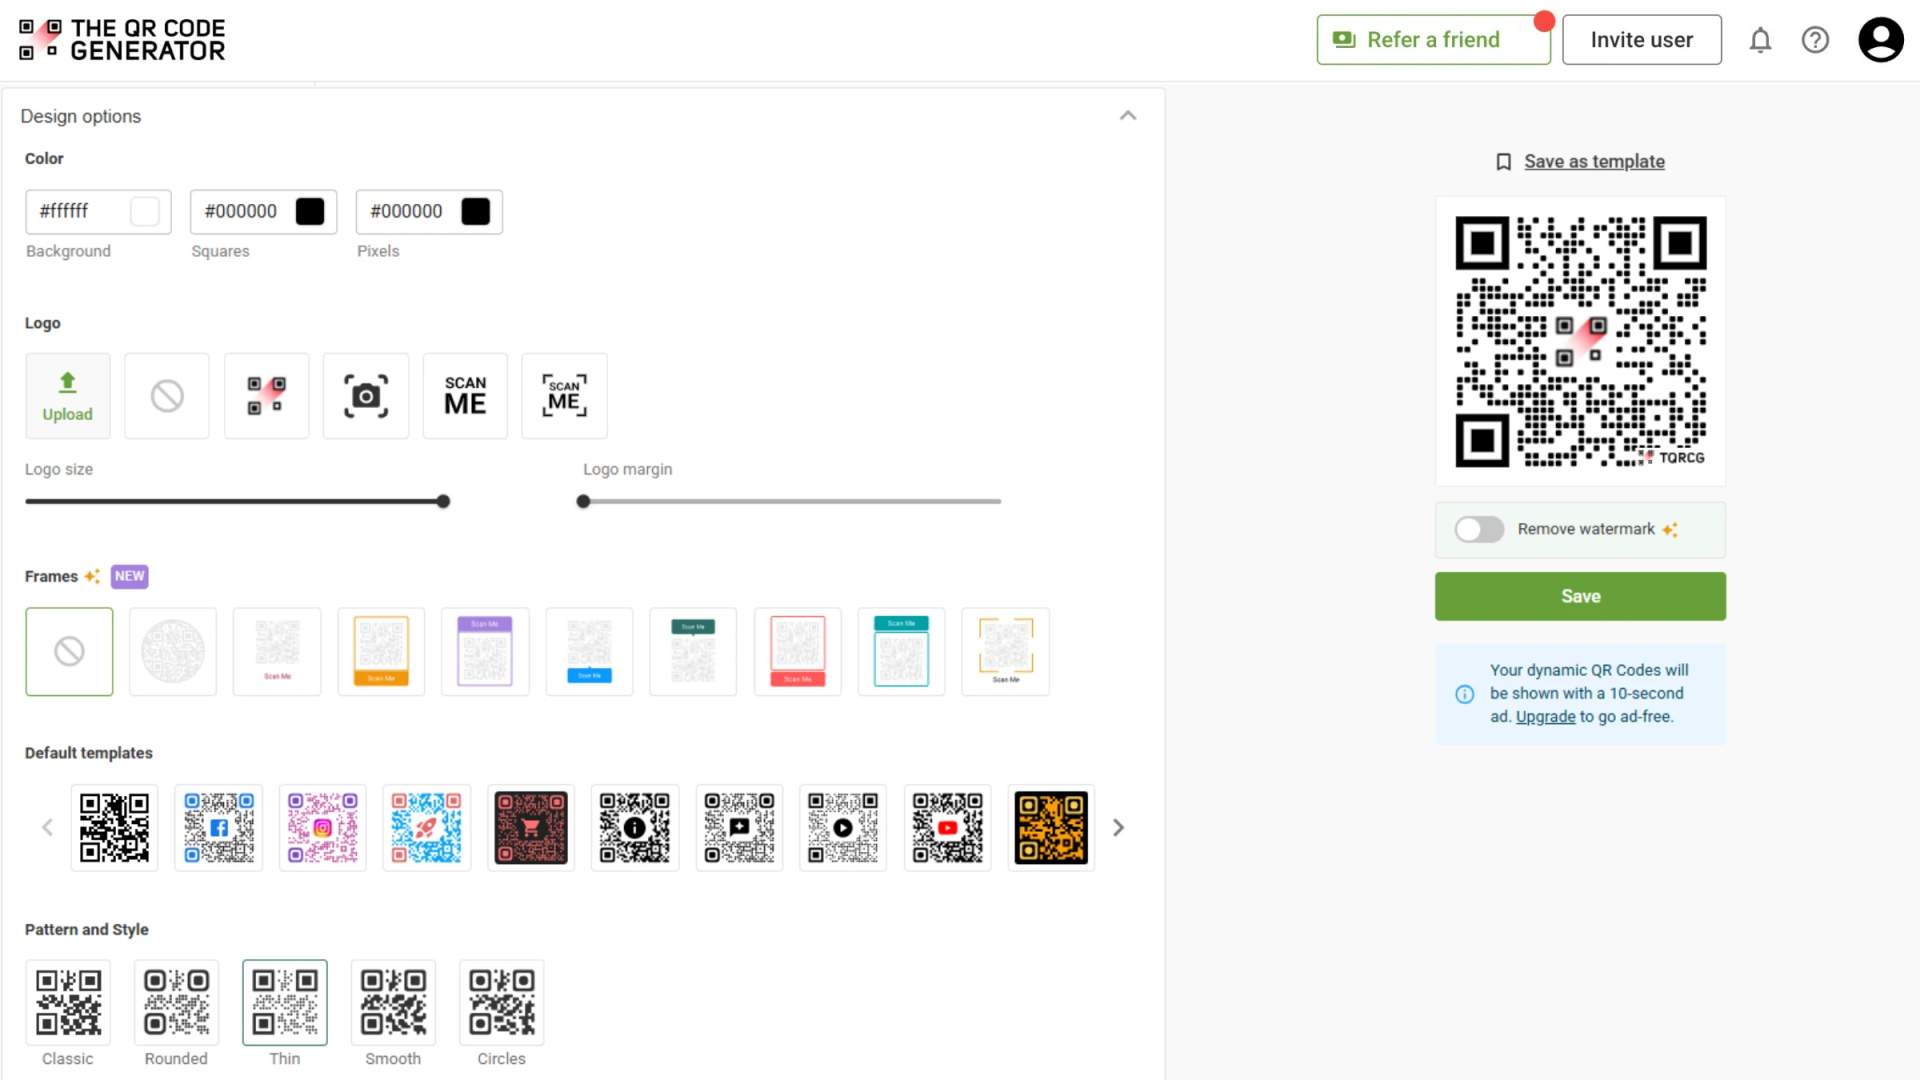Select the Classic pattern style
1920x1080 pixels.
68,1003
